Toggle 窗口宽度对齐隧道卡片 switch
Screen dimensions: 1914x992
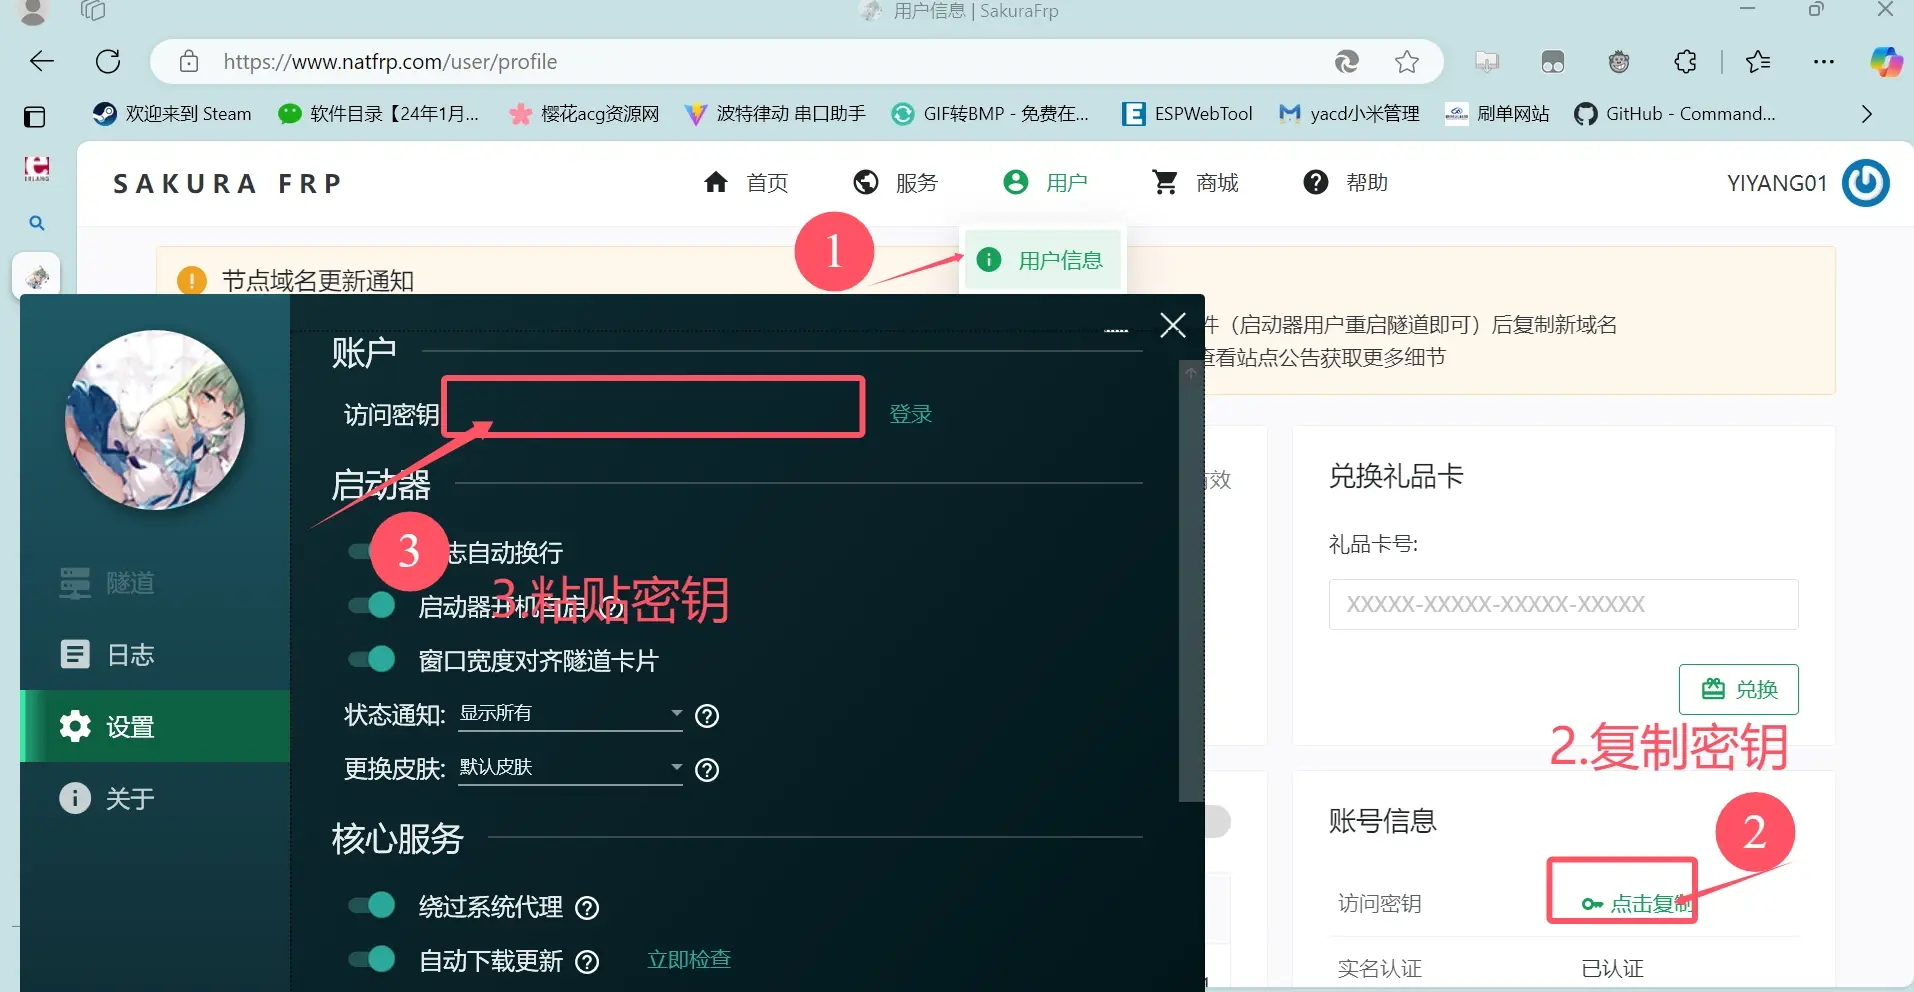(x=371, y=659)
